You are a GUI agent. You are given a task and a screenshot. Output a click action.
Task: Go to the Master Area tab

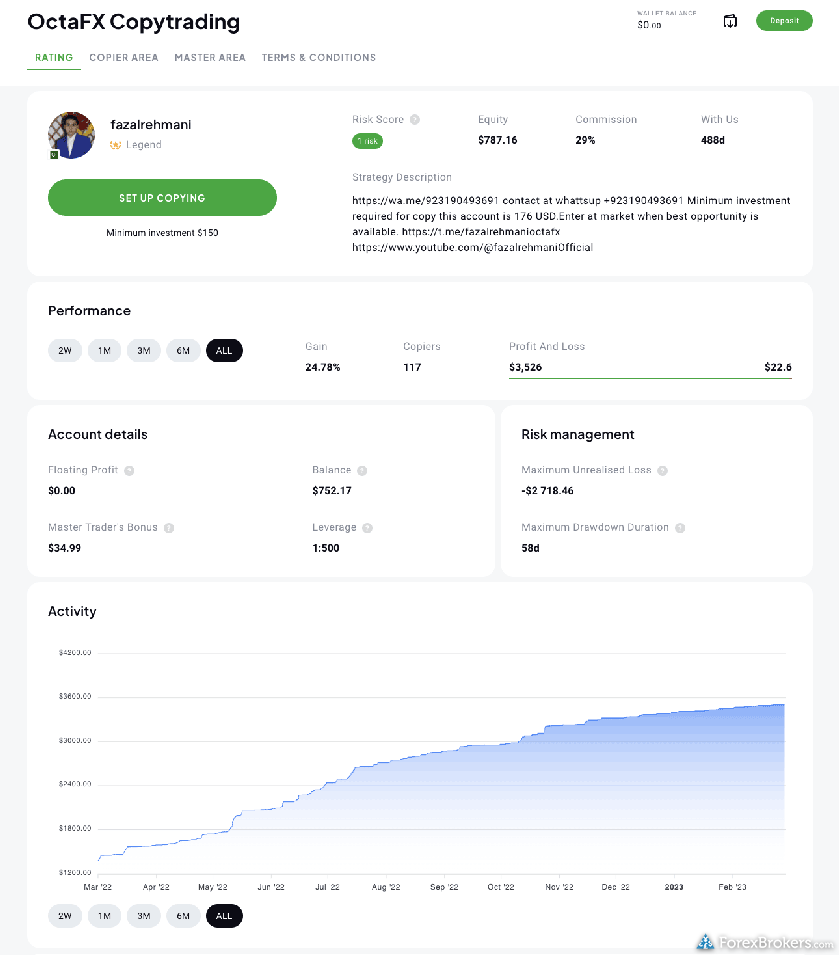click(x=210, y=58)
